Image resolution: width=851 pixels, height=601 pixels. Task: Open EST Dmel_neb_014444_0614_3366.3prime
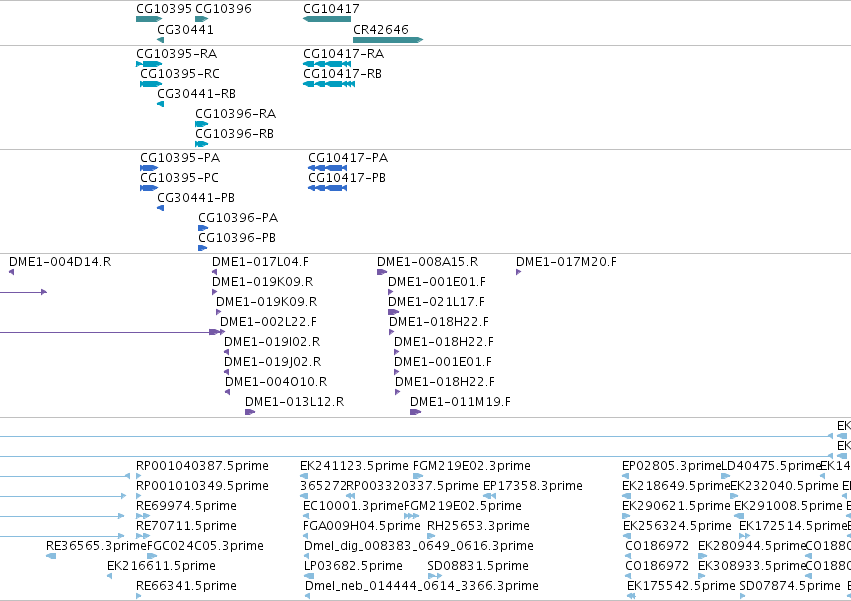(422, 587)
